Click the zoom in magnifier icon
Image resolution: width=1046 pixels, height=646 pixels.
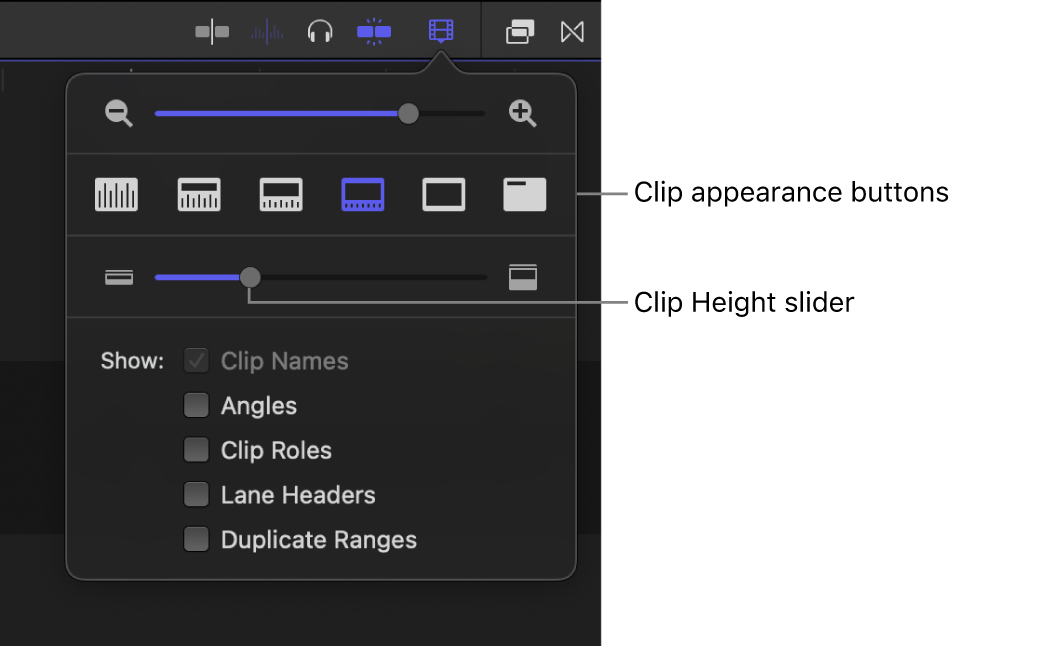[x=522, y=113]
